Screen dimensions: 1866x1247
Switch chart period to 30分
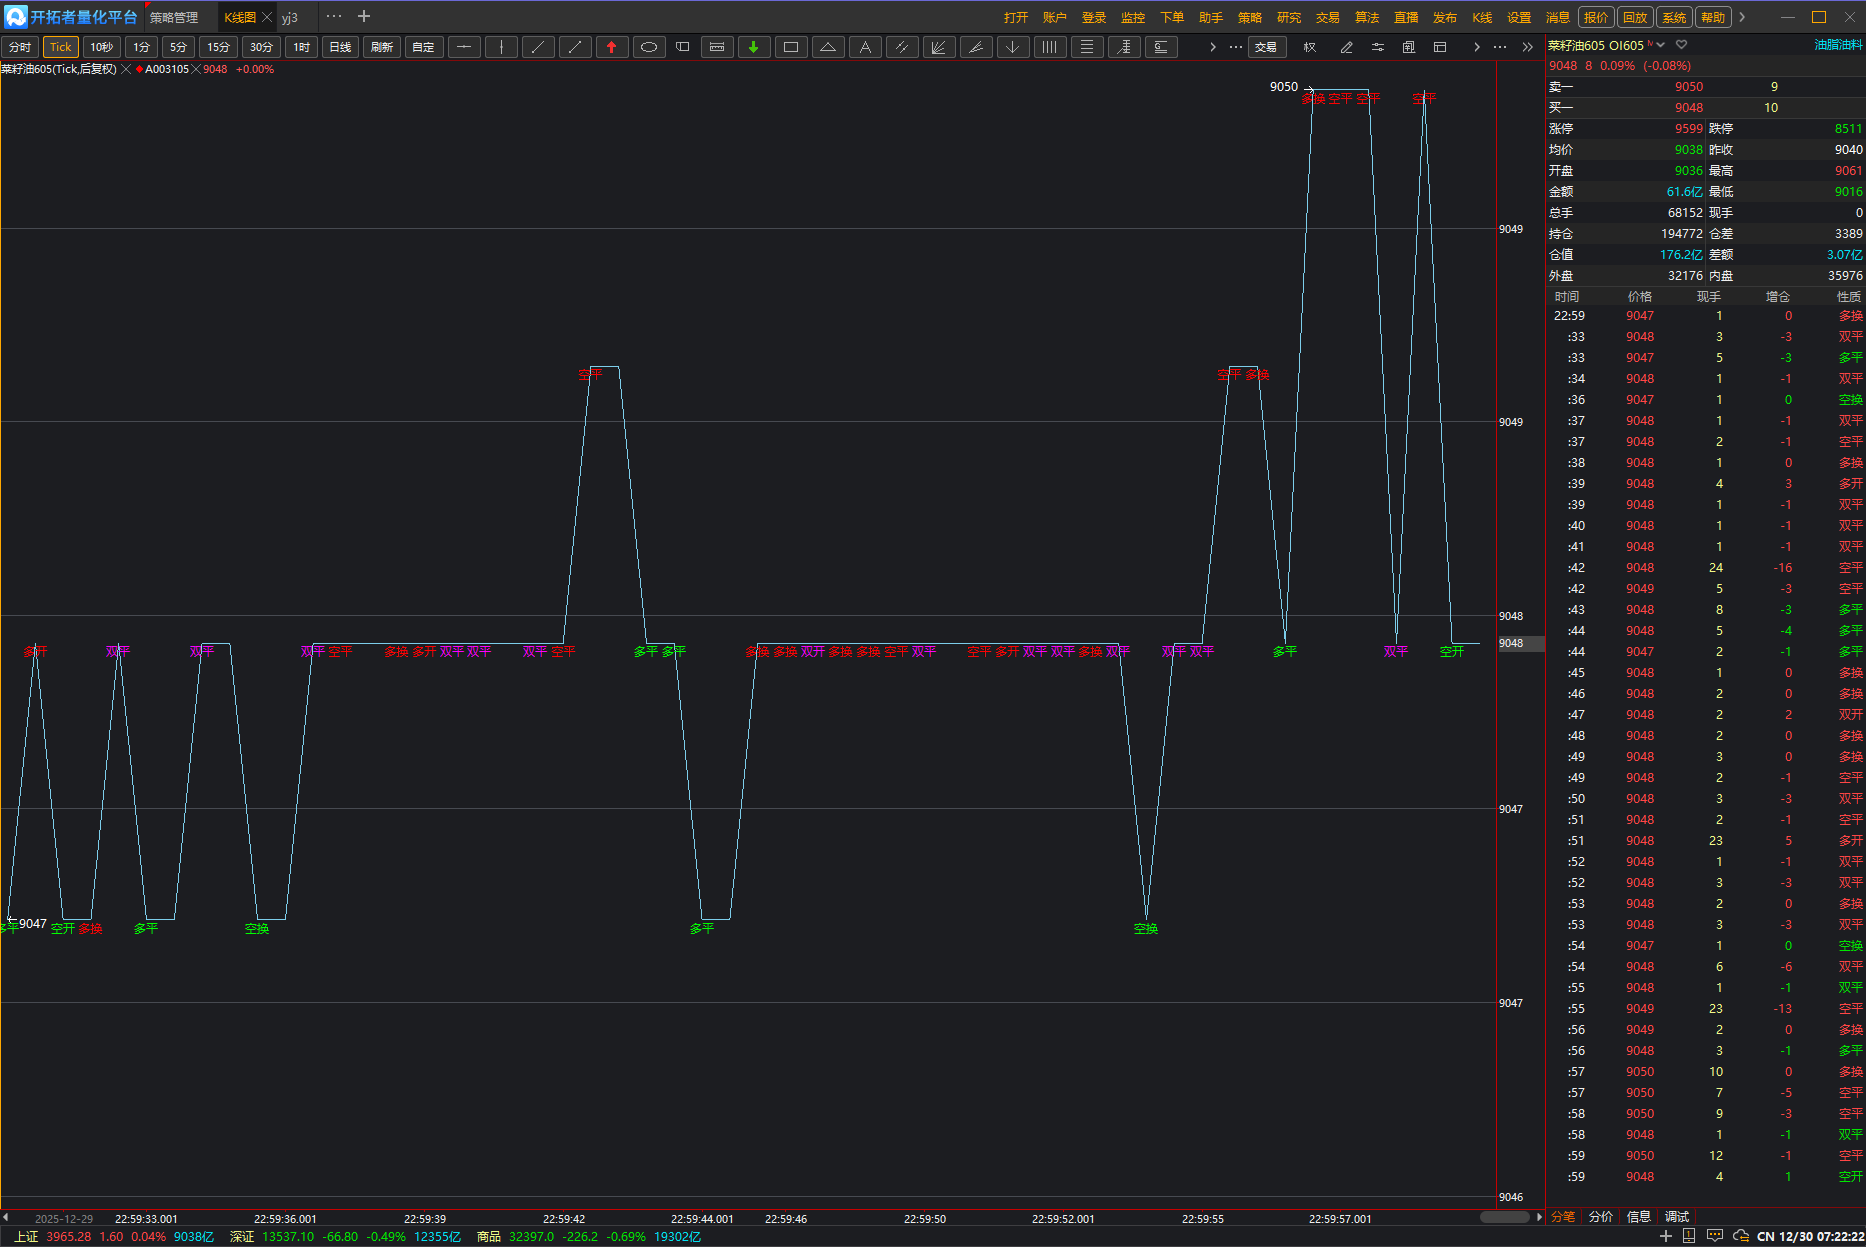261,47
